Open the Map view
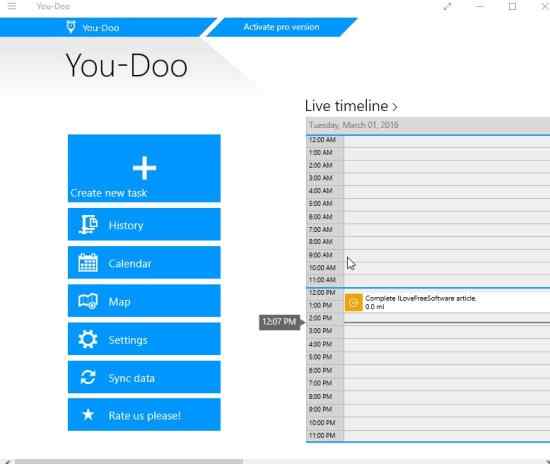Image resolution: width=550 pixels, height=464 pixels. click(x=144, y=301)
